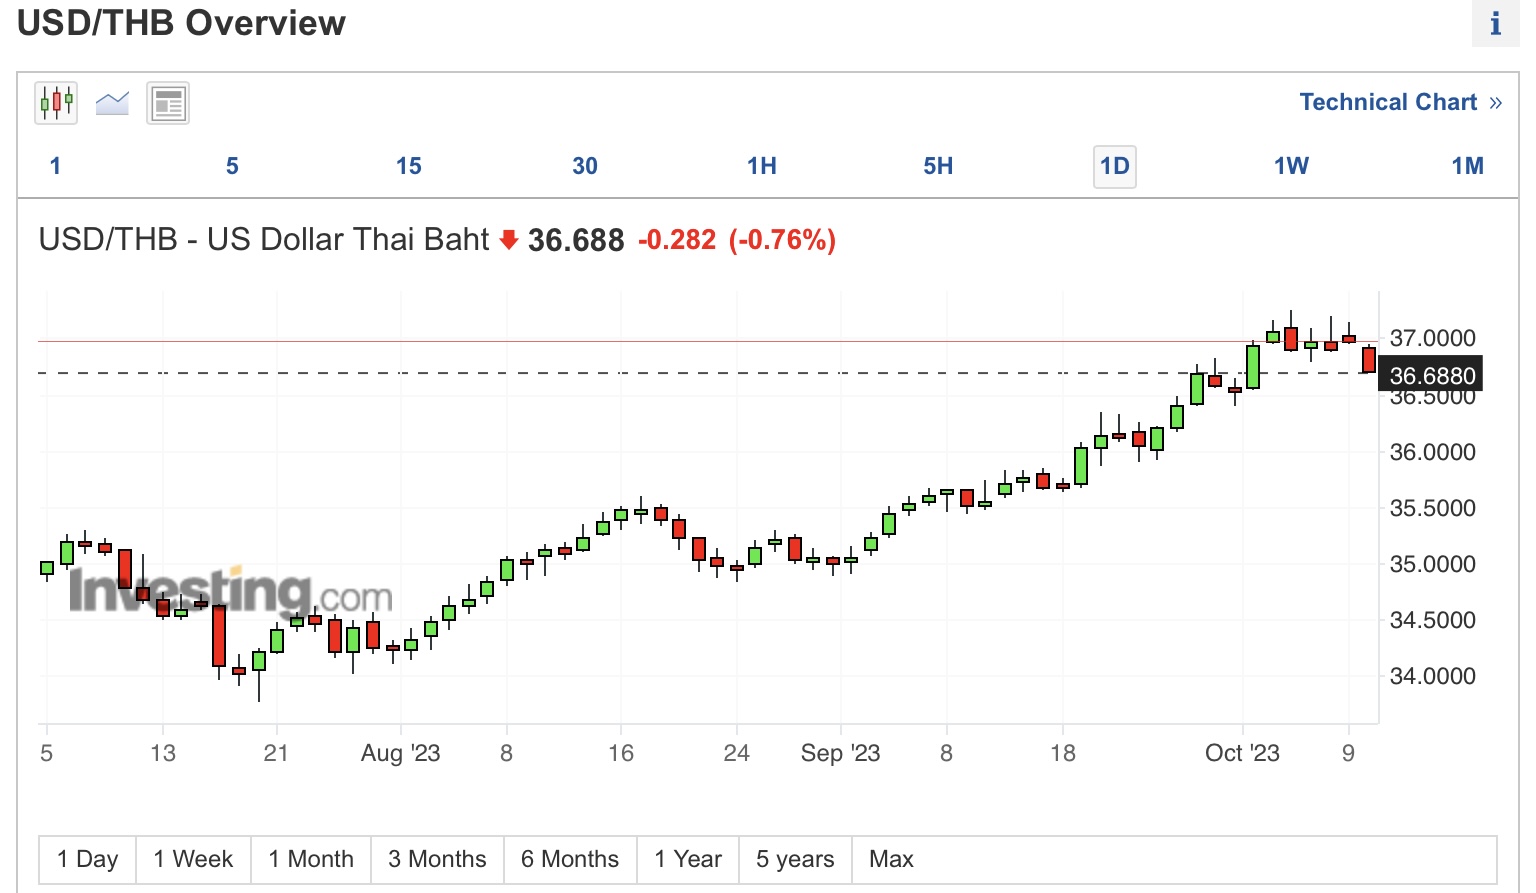
Task: Click the 34.5000 axis price label
Action: click(x=1433, y=620)
